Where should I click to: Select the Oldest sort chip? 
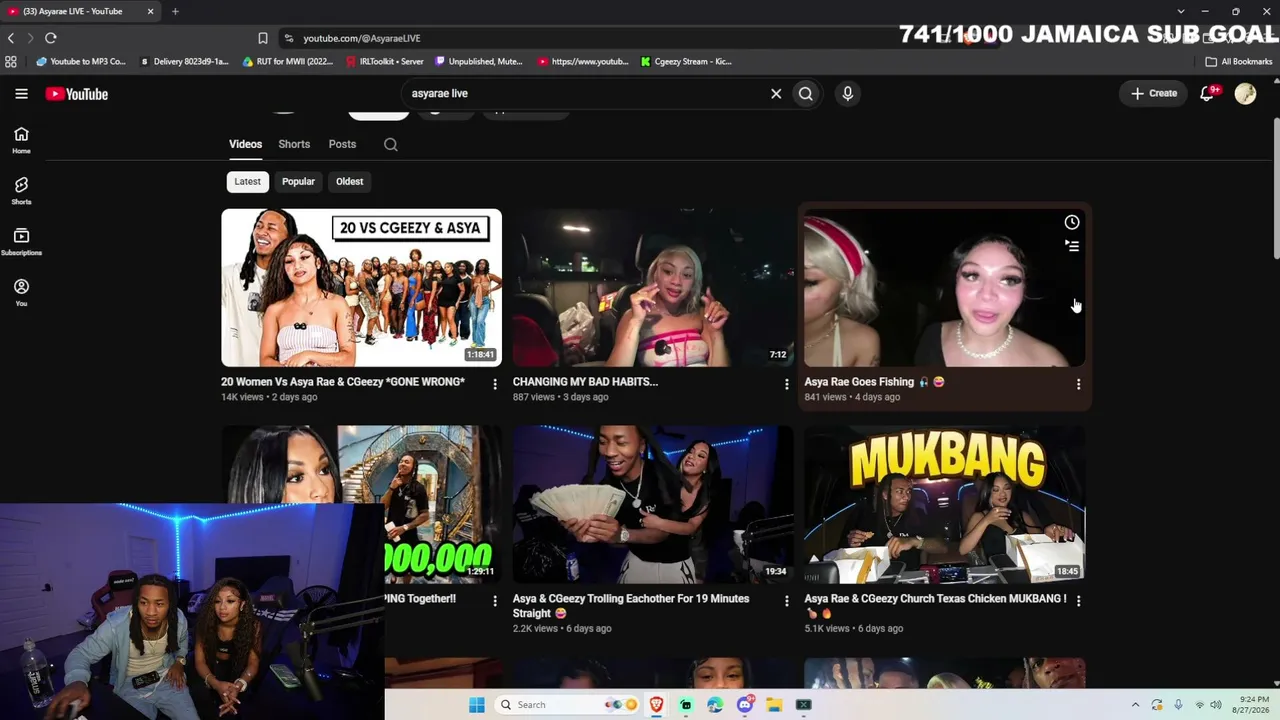pos(349,182)
